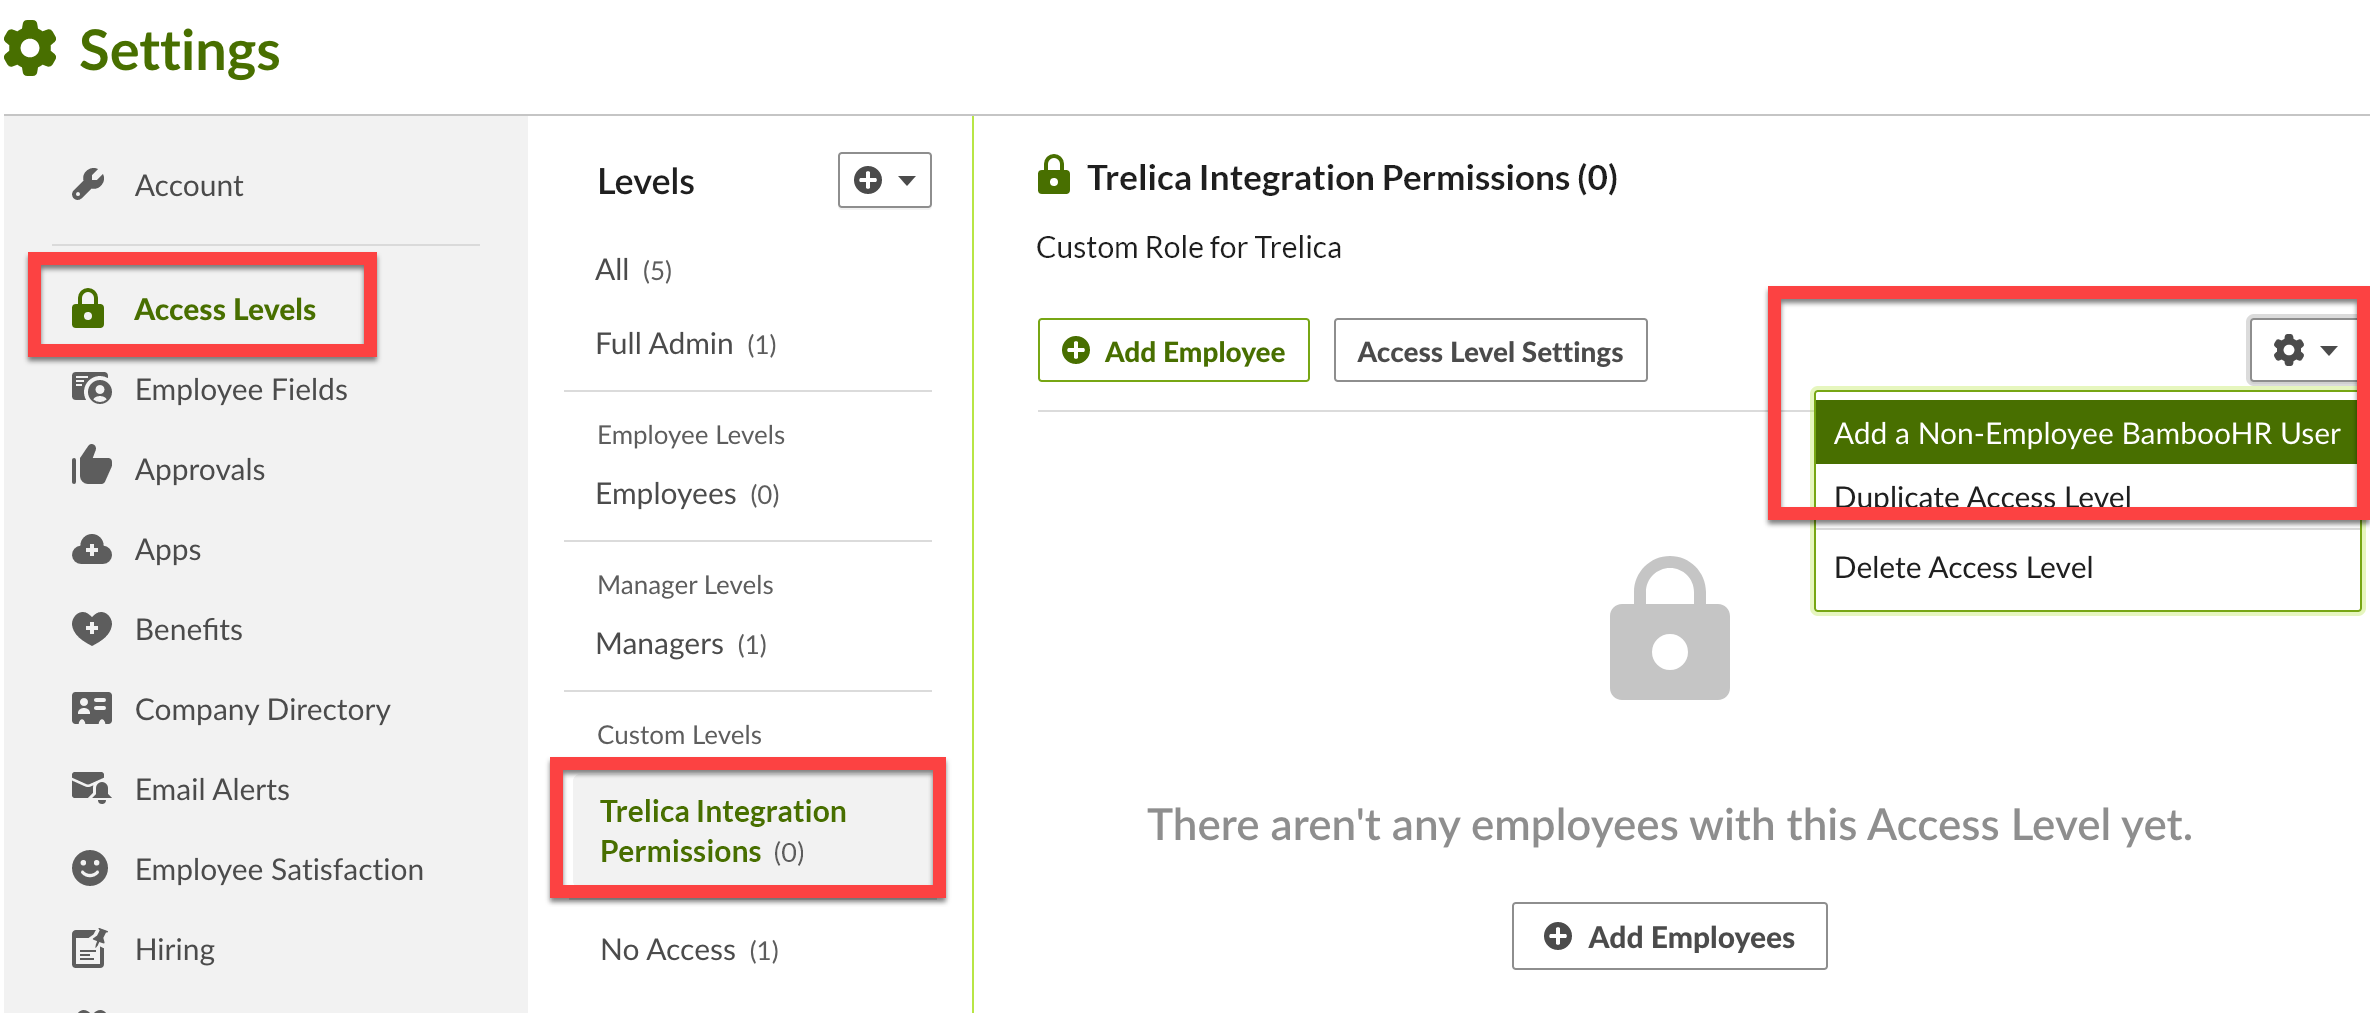Click the green lock beside Trelica Integration title

click(1054, 174)
